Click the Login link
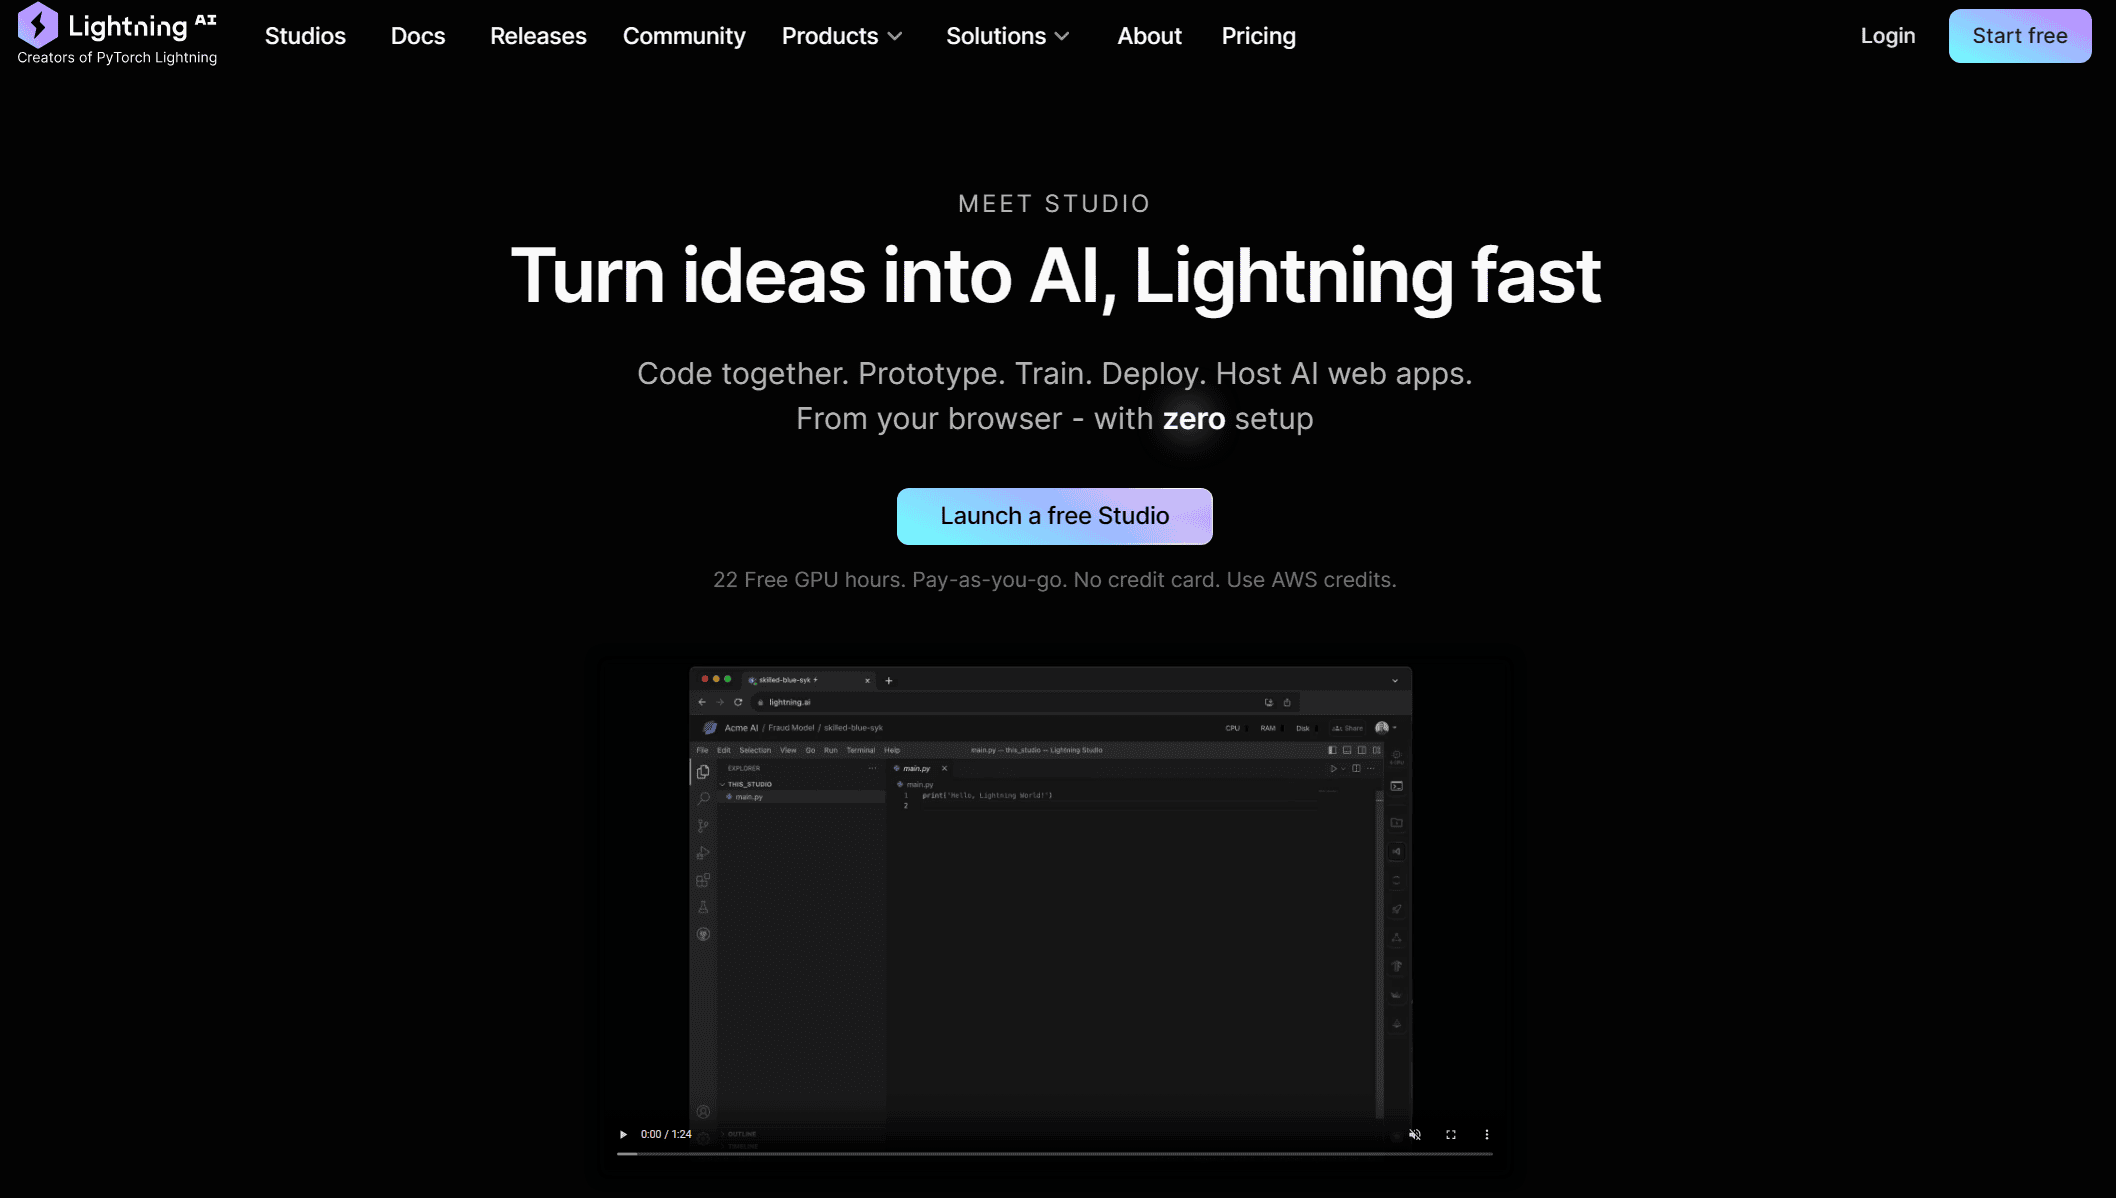 1888,36
